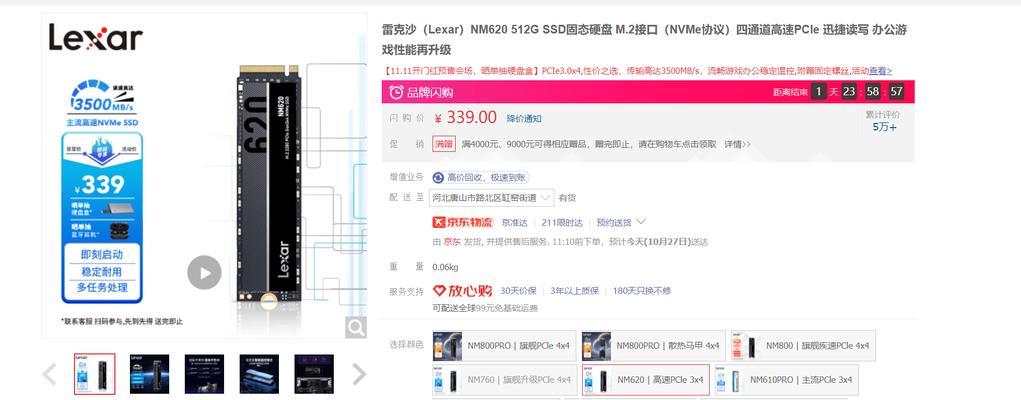Screen dimensions: 1021x400
Task: Click 5万+ cumulative reviews count
Action: point(884,127)
